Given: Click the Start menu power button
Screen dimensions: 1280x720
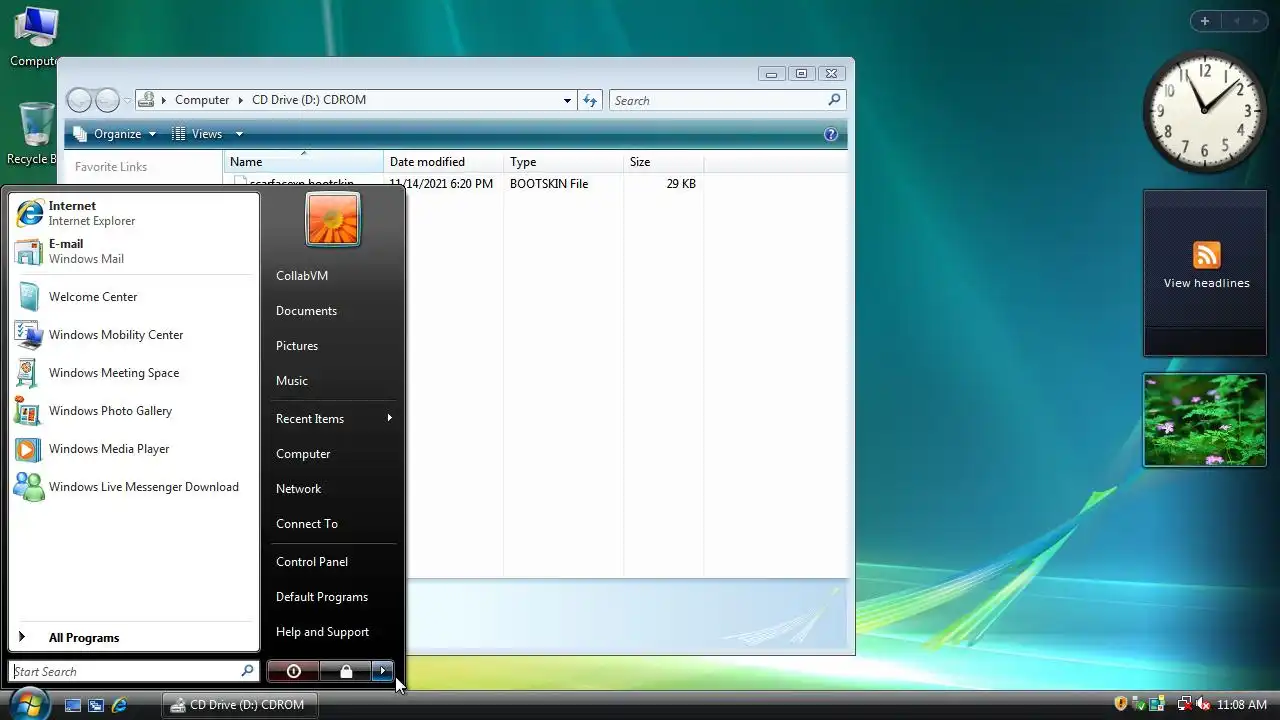Looking at the screenshot, I should [293, 671].
